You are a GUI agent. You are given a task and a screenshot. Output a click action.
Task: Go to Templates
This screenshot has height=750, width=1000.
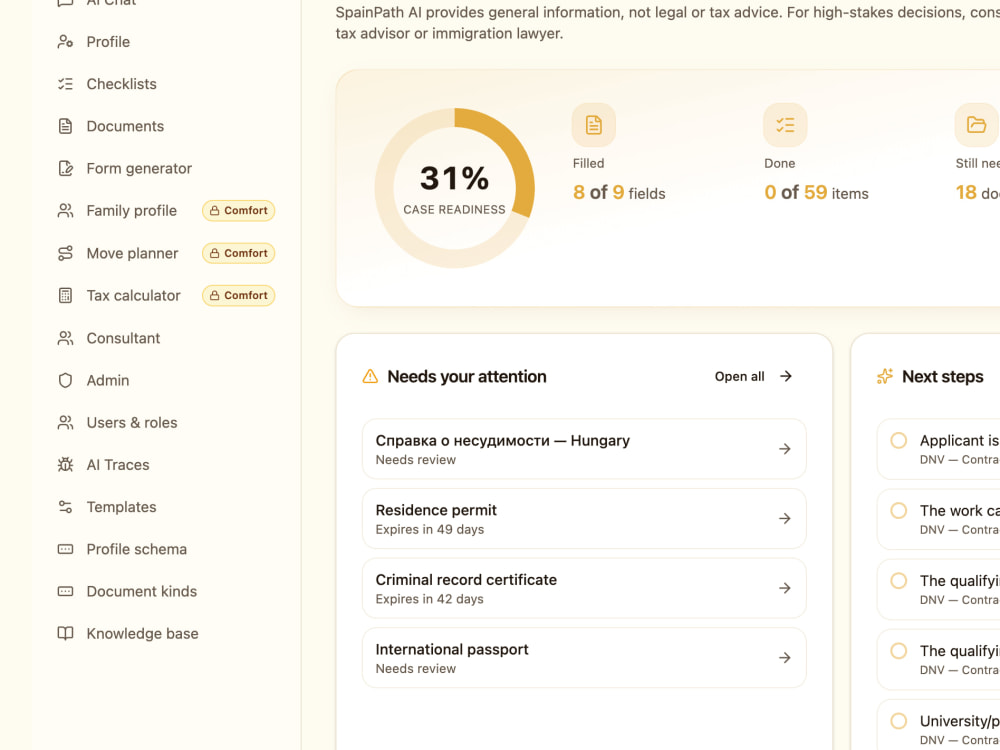pyautogui.click(x=121, y=507)
